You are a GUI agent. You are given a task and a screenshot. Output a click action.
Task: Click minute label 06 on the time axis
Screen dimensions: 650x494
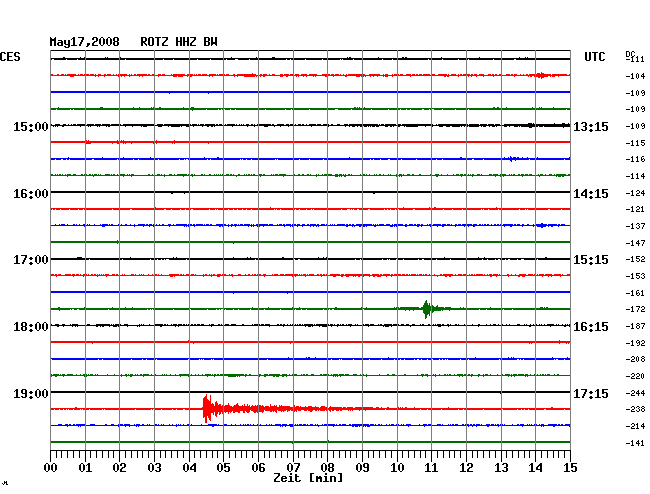pos(258,468)
